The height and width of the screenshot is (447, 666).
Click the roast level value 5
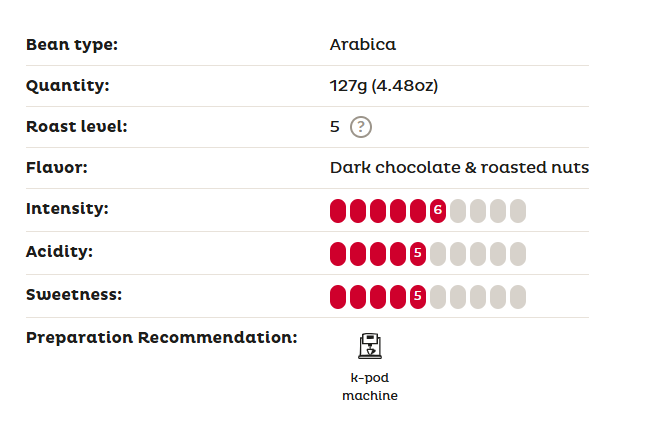point(335,127)
